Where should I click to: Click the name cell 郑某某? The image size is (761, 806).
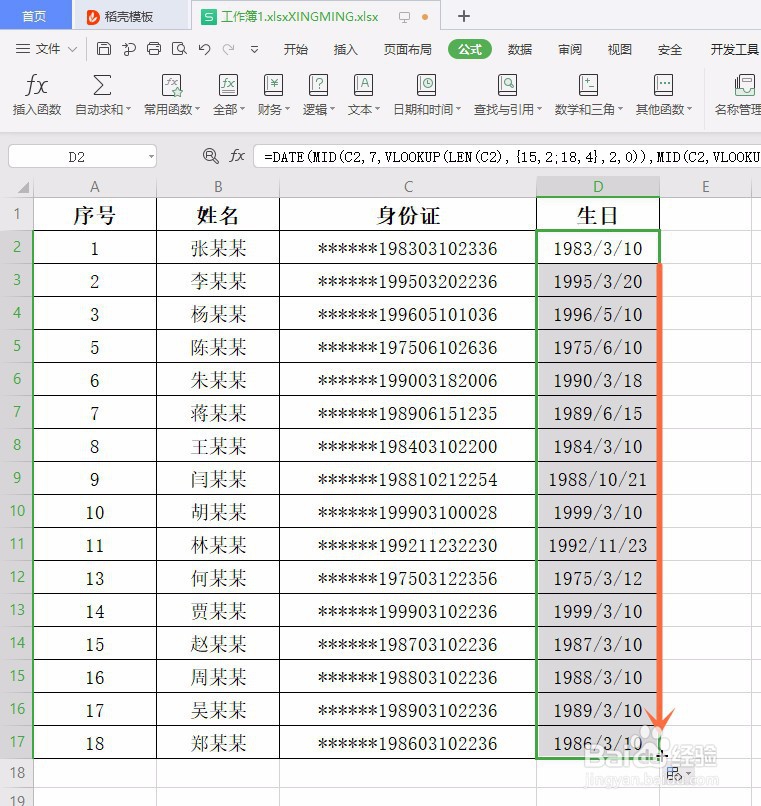coord(218,743)
